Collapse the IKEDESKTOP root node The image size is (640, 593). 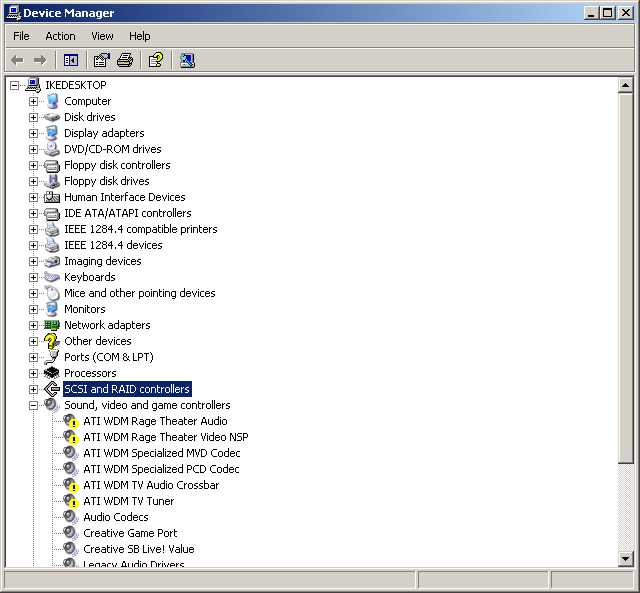[14, 85]
